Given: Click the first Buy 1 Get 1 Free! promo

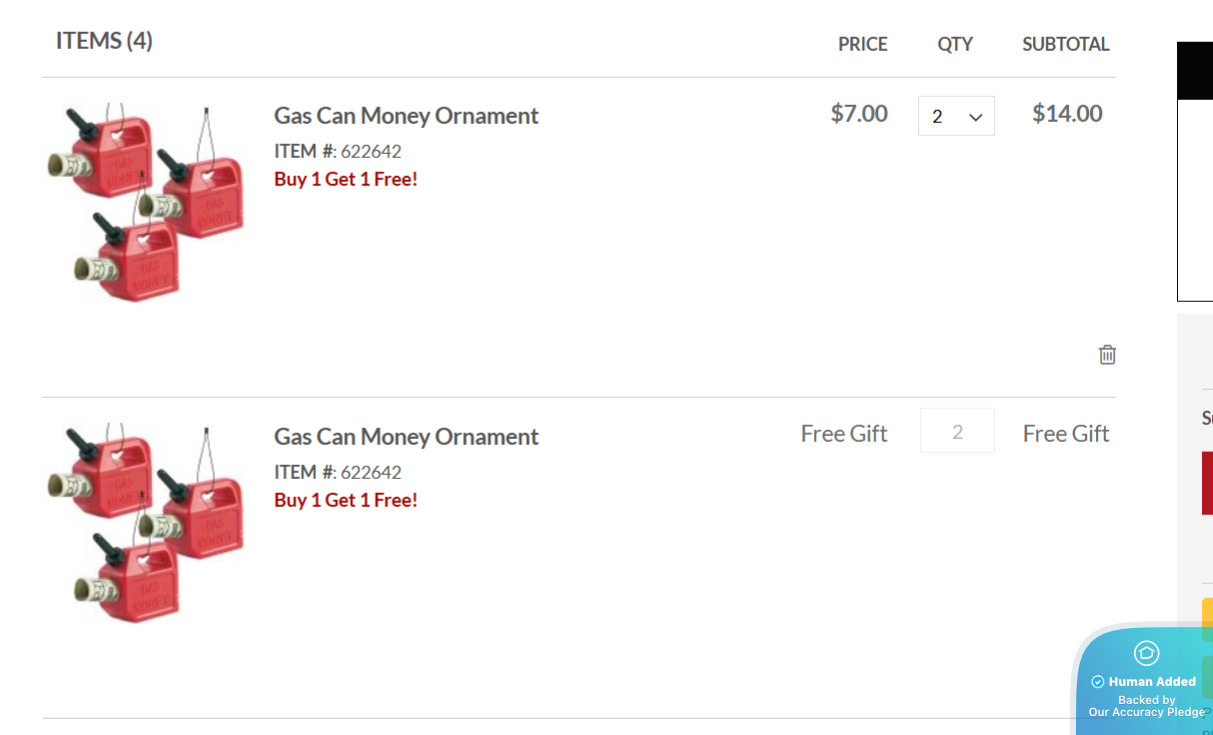Looking at the screenshot, I should point(346,179).
